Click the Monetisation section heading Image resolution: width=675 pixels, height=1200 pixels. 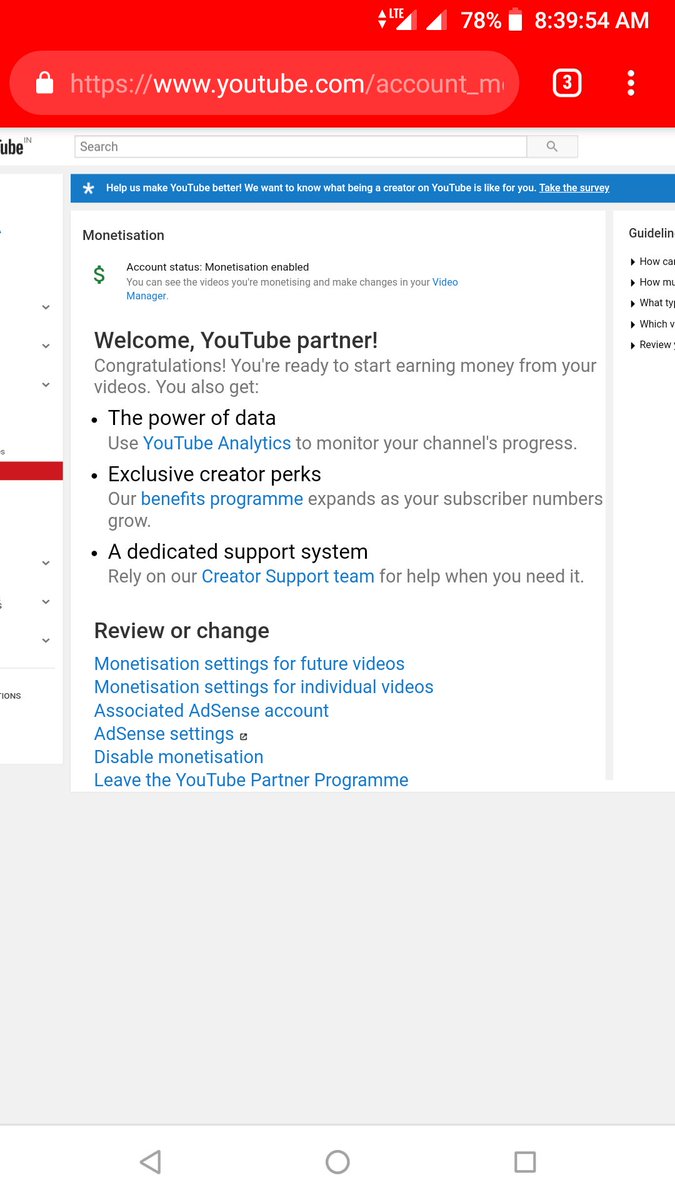tap(123, 235)
